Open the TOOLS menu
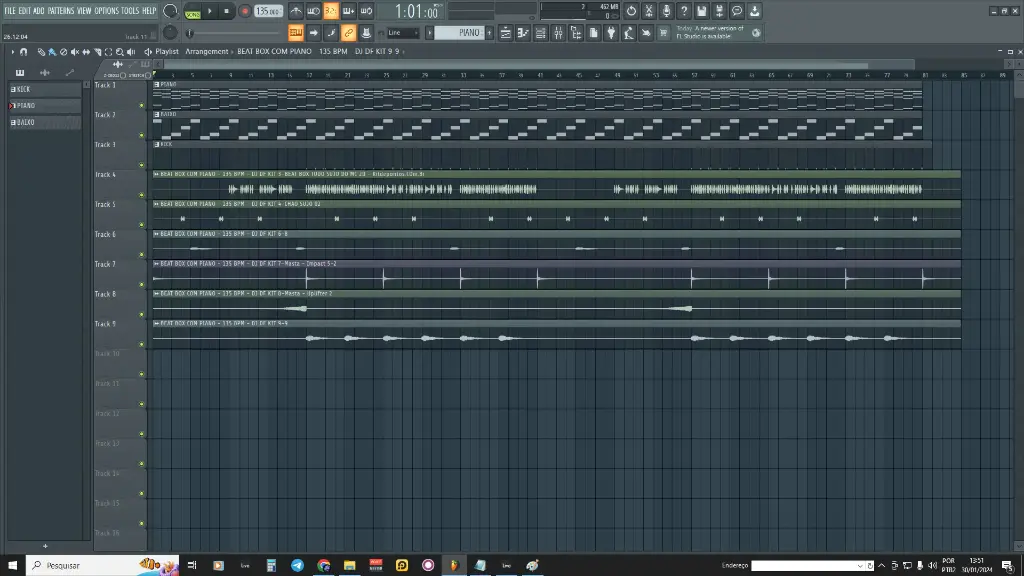Screen dimensions: 1024x576 tap(130, 11)
